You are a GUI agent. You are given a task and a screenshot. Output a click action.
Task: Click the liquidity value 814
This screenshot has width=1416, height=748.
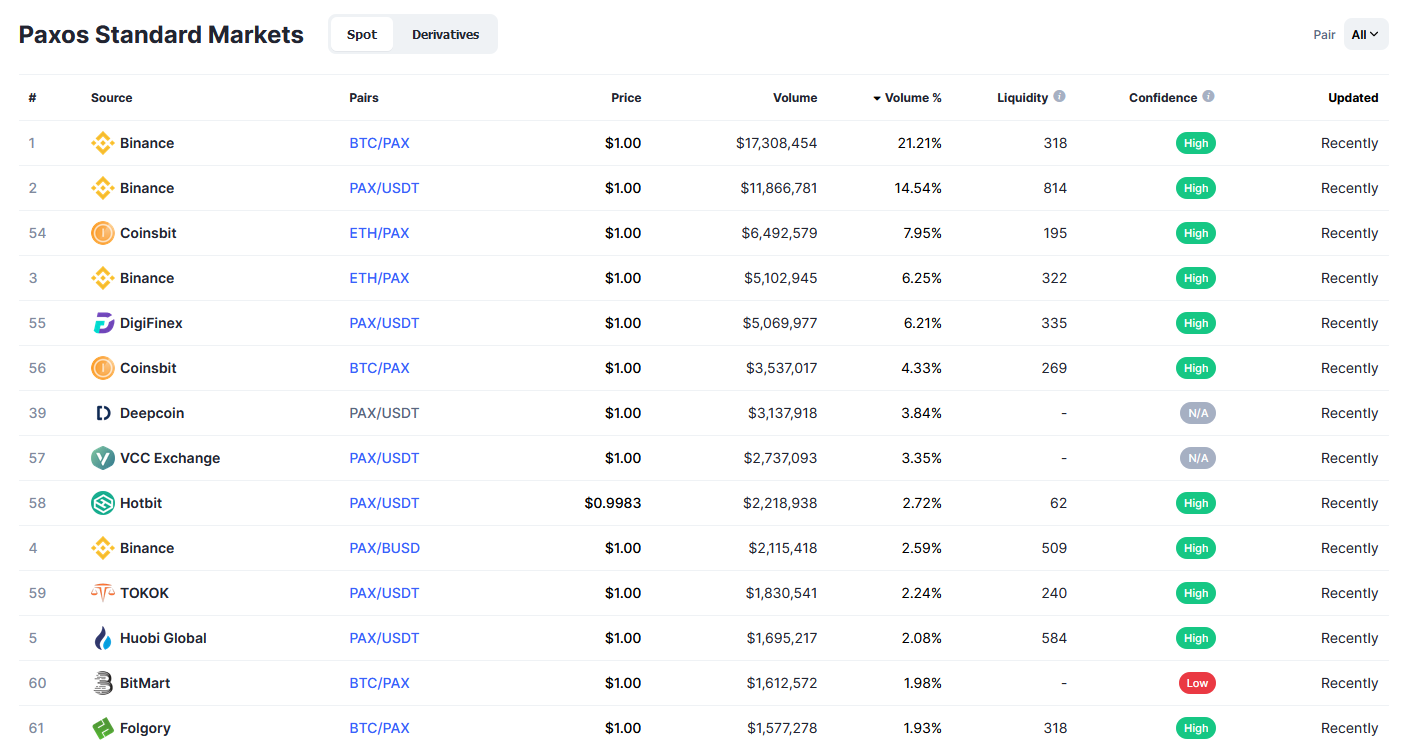tap(1055, 188)
